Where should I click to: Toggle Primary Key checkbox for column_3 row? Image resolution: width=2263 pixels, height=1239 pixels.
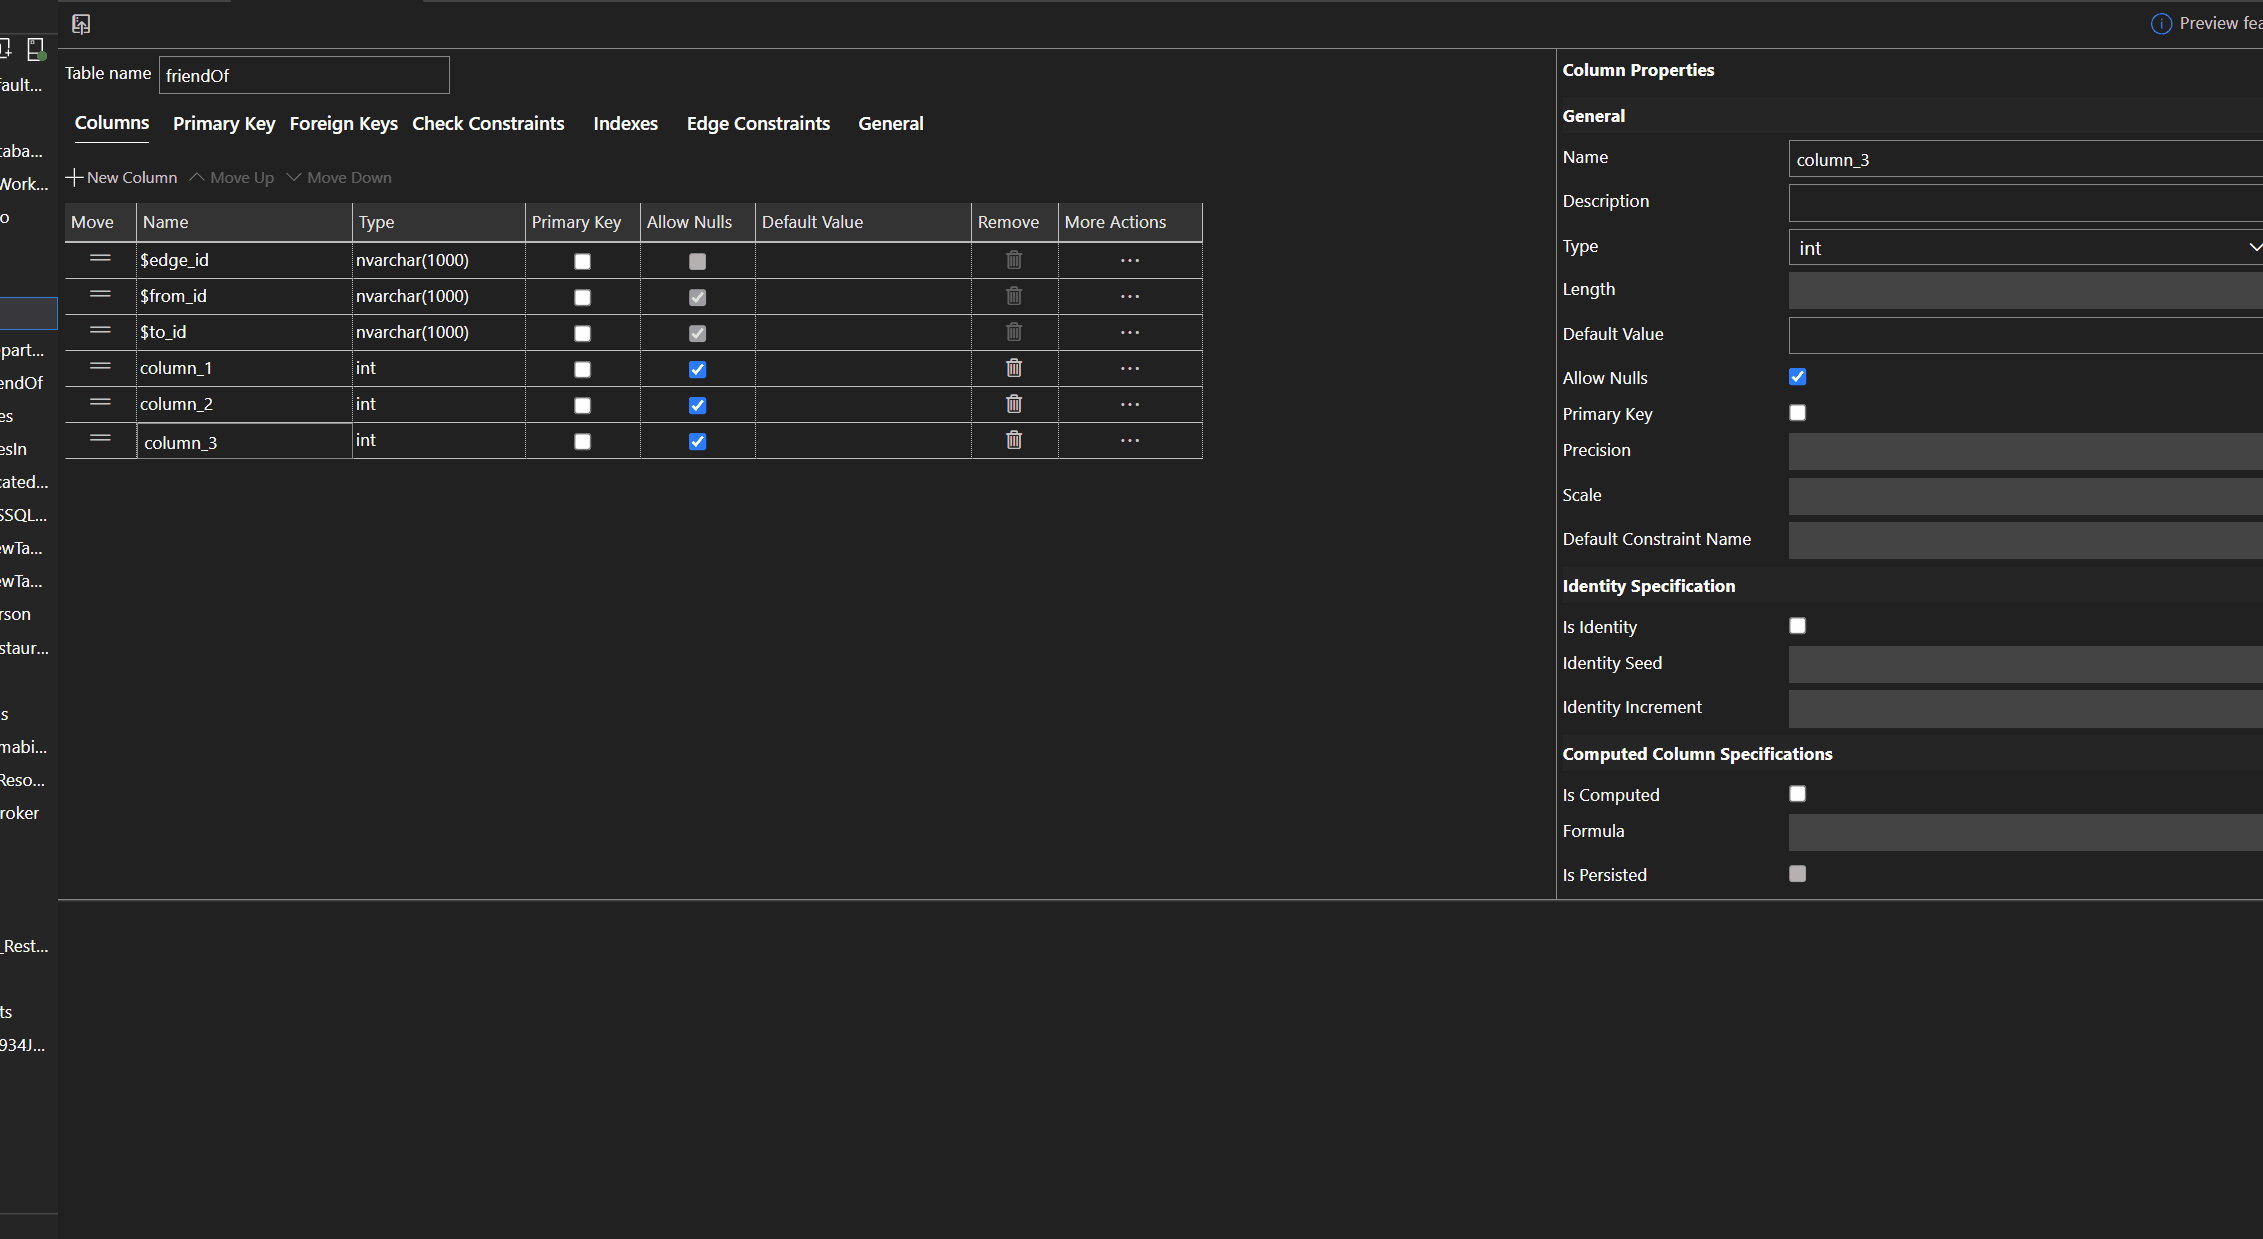[x=582, y=442]
